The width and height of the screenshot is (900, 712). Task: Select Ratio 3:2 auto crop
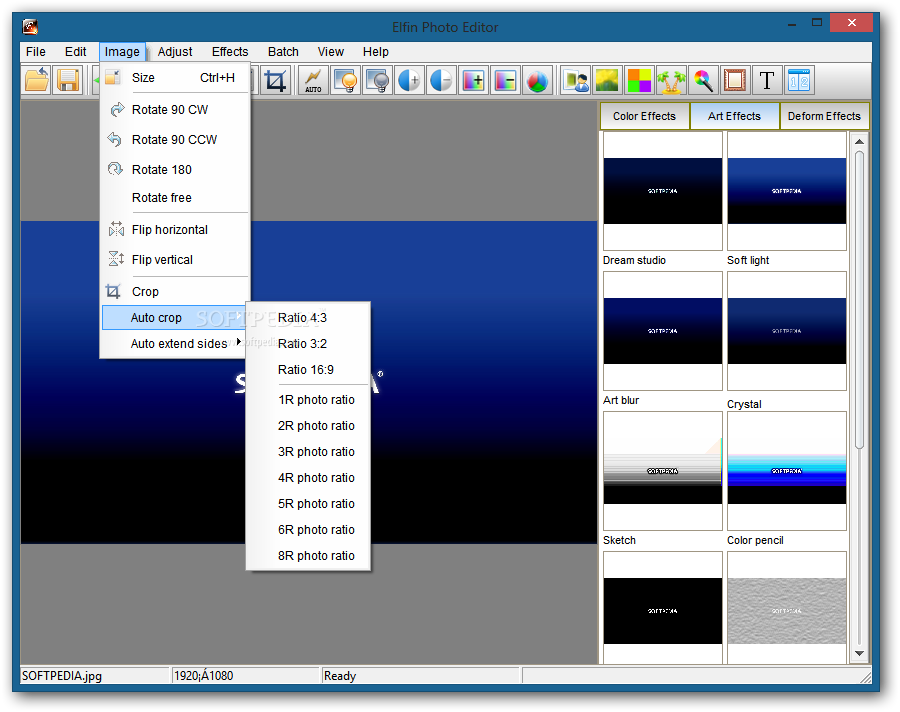308,343
